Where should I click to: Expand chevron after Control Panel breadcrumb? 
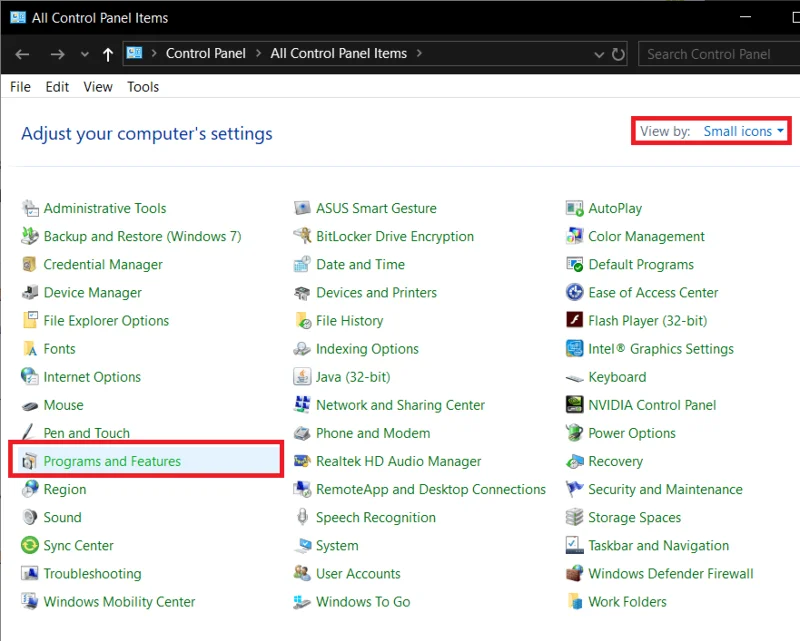pos(258,53)
